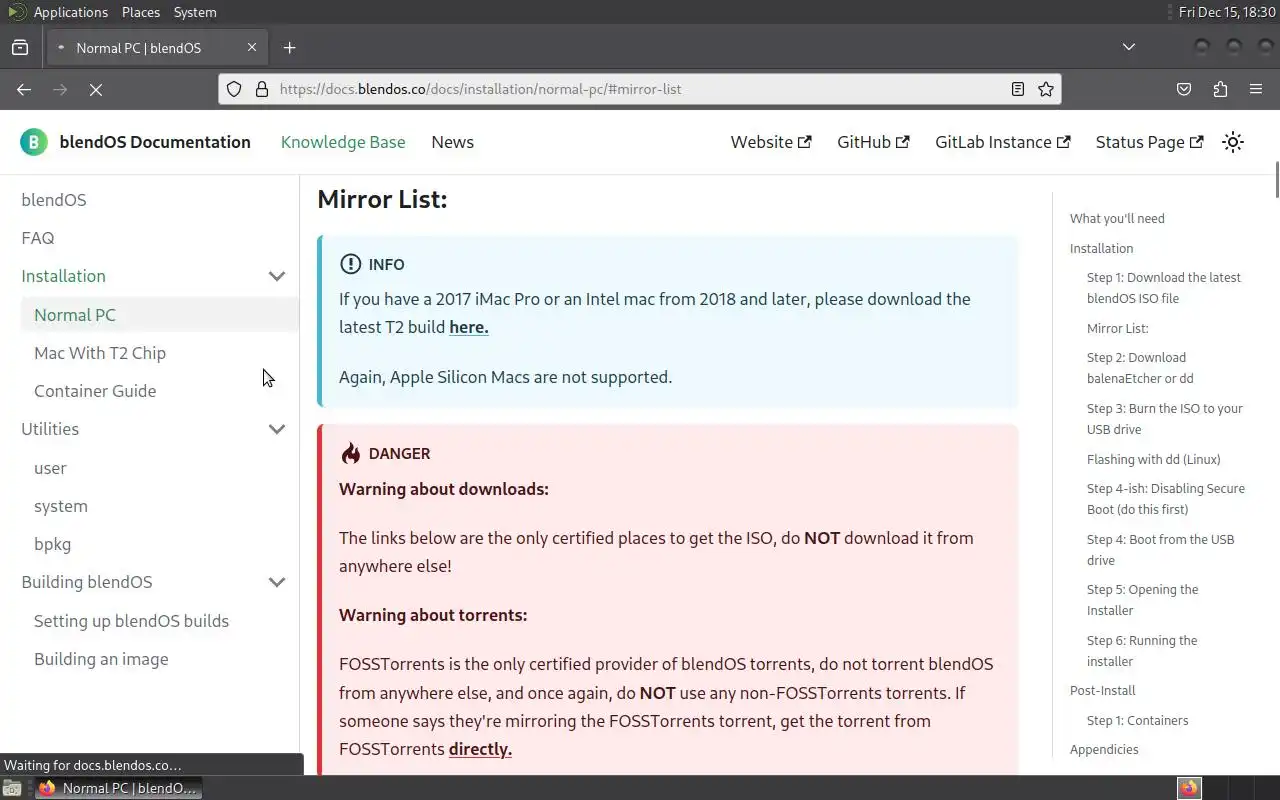The width and height of the screenshot is (1280, 800).
Task: Click the site security padlock icon
Action: (x=262, y=89)
